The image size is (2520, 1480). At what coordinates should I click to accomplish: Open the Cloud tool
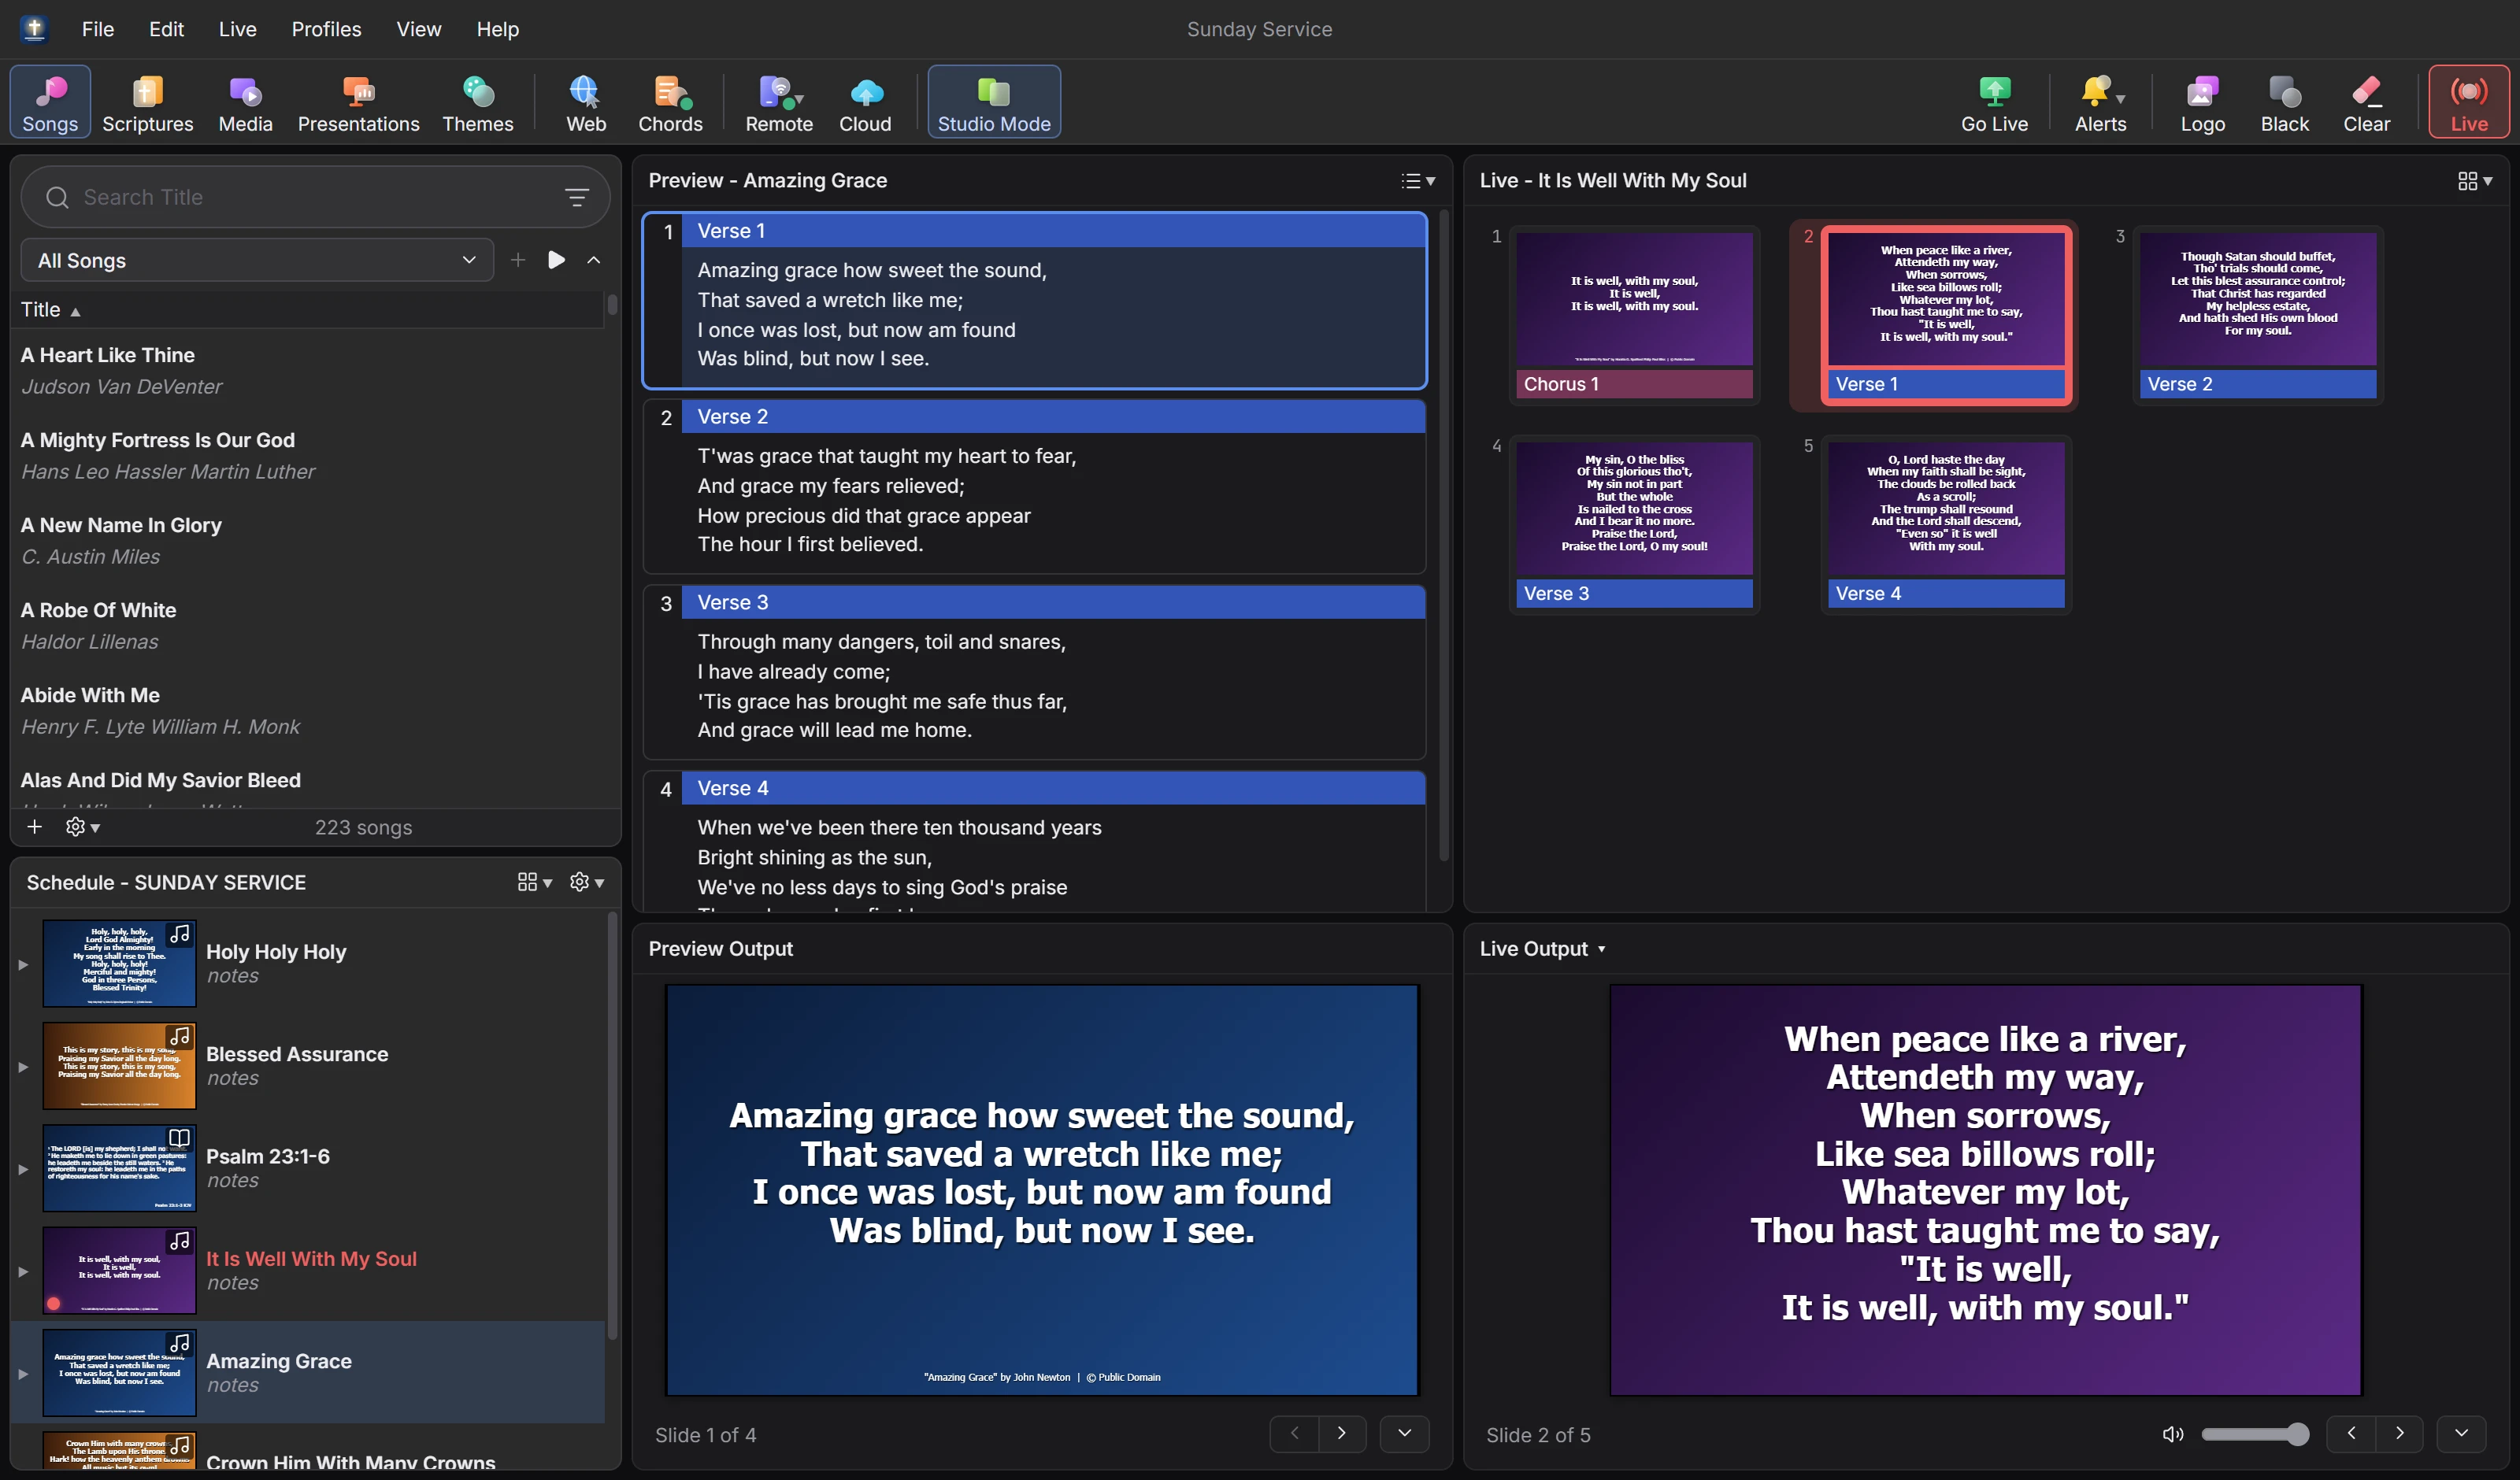click(865, 102)
